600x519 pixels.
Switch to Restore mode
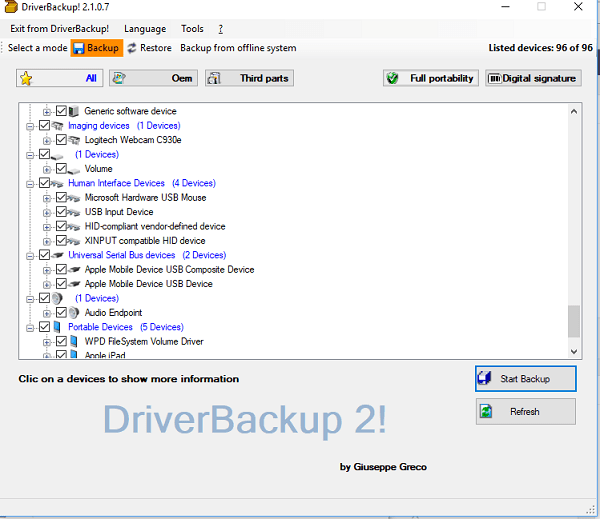pyautogui.click(x=150, y=48)
